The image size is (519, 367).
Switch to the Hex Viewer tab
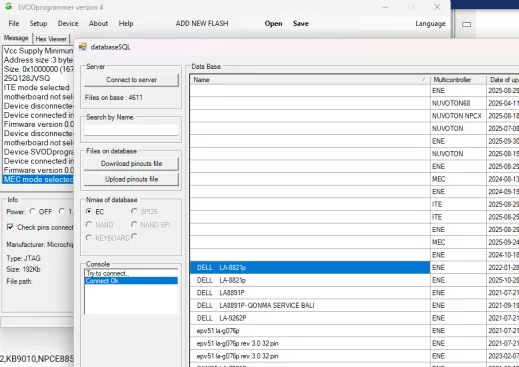click(51, 39)
